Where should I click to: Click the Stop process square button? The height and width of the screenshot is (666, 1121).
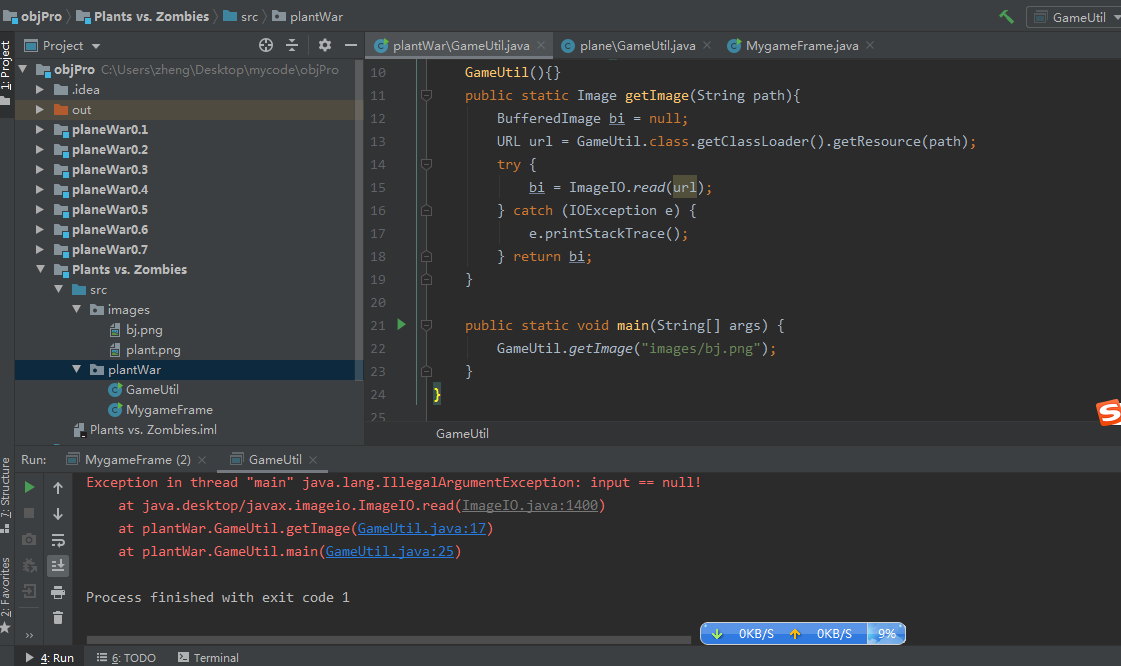click(29, 513)
